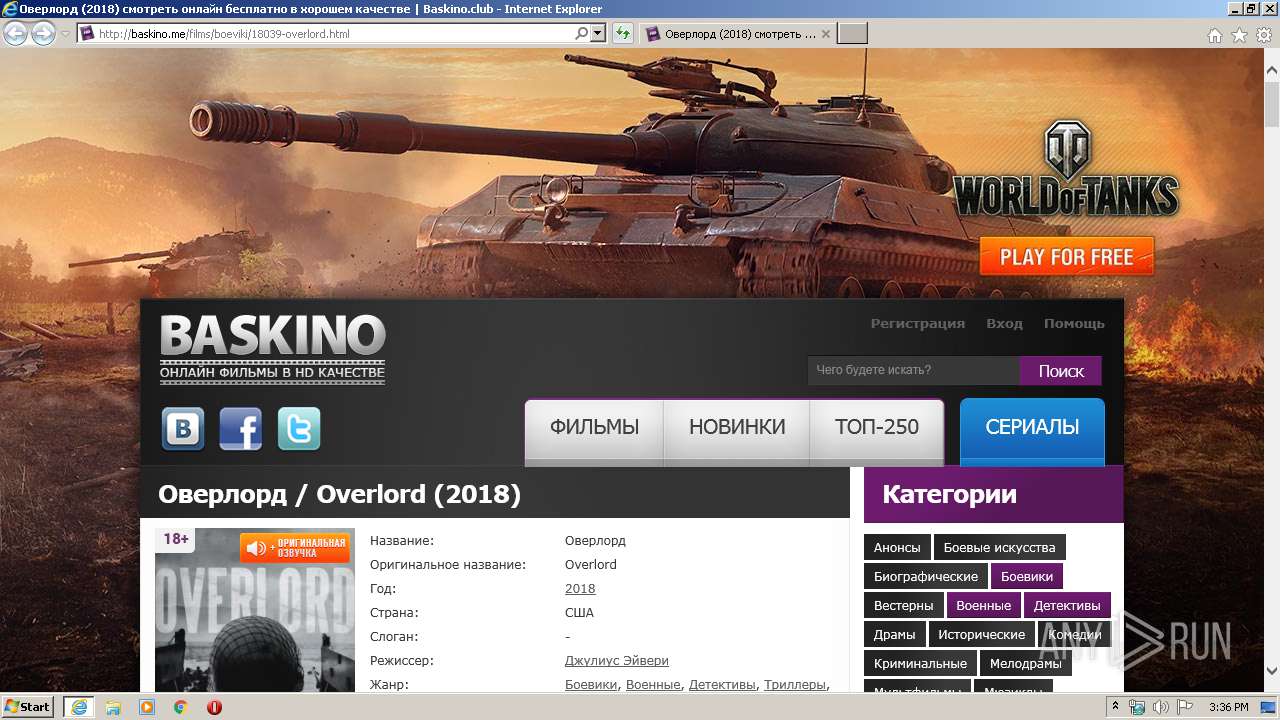The image size is (1280, 720).
Task: Open the Windows Start button
Action: click(27, 707)
